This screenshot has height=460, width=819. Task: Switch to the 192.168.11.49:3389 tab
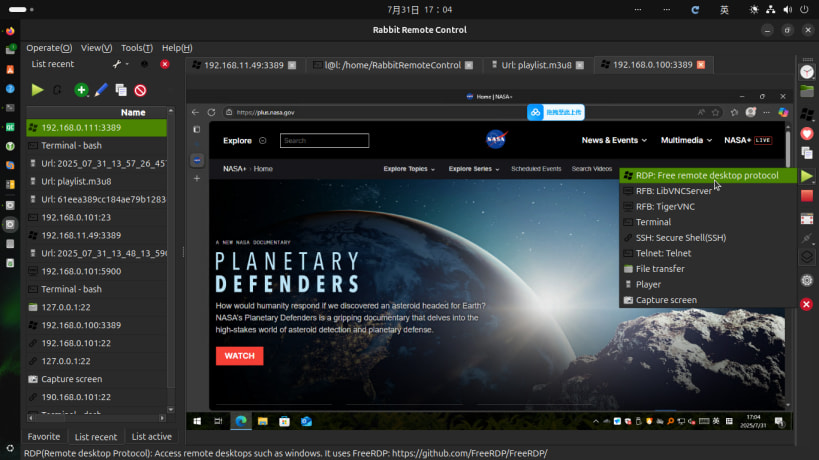pyautogui.click(x=243, y=65)
